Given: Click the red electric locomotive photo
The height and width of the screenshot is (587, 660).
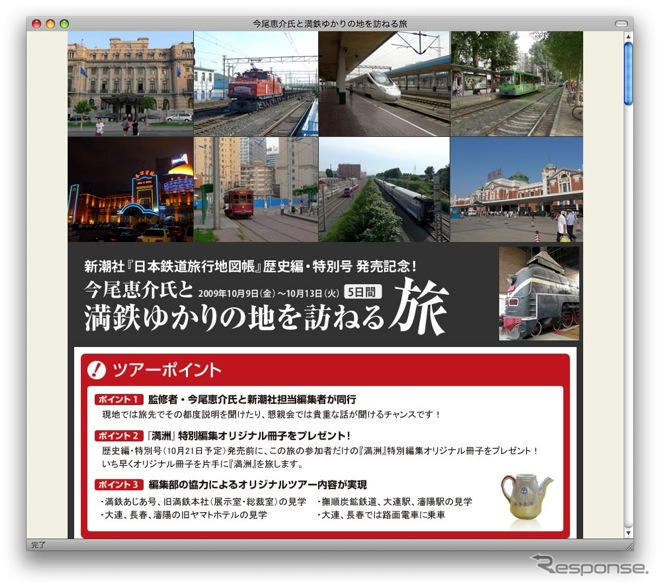Looking at the screenshot, I should pos(255,84).
